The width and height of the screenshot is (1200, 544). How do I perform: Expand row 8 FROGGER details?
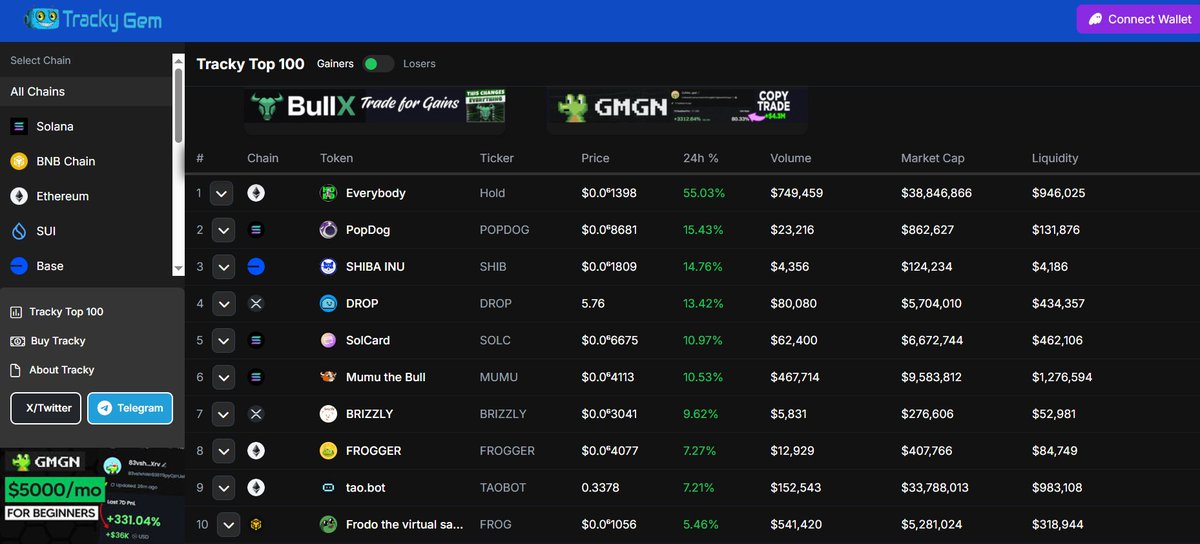223,451
